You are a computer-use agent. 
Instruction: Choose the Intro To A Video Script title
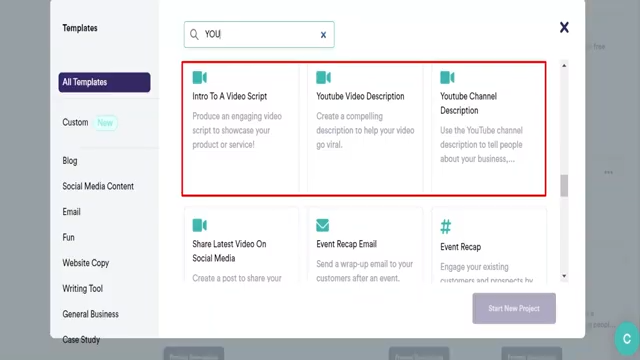click(x=229, y=96)
